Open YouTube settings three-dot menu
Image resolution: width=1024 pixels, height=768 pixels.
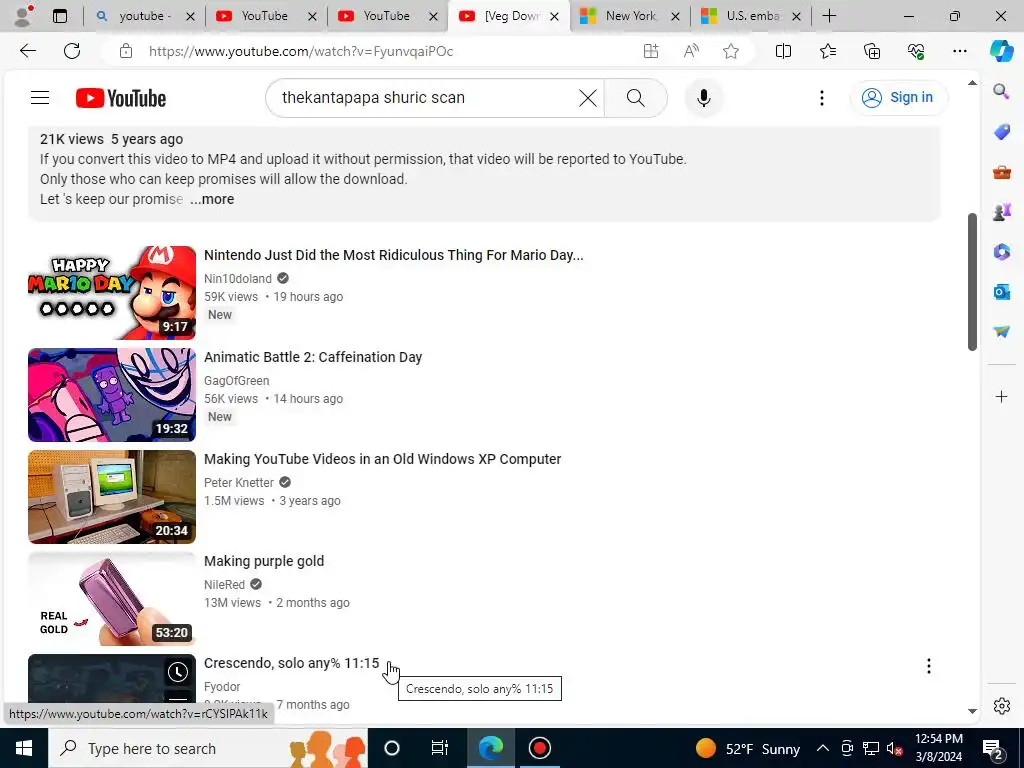click(x=822, y=98)
